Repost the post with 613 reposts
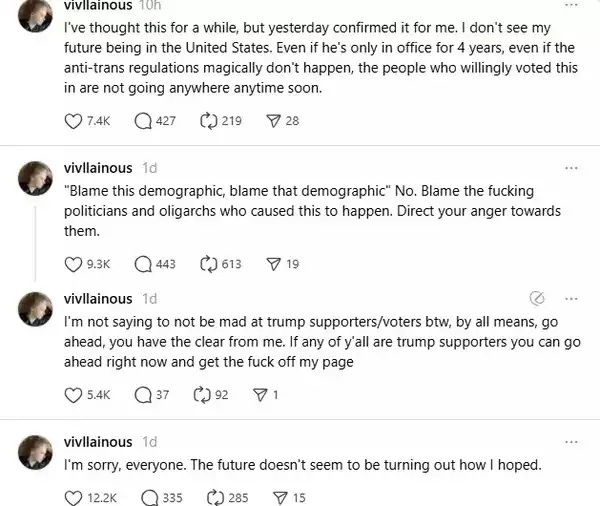Viewport: 600px width, 506px height. [209, 264]
